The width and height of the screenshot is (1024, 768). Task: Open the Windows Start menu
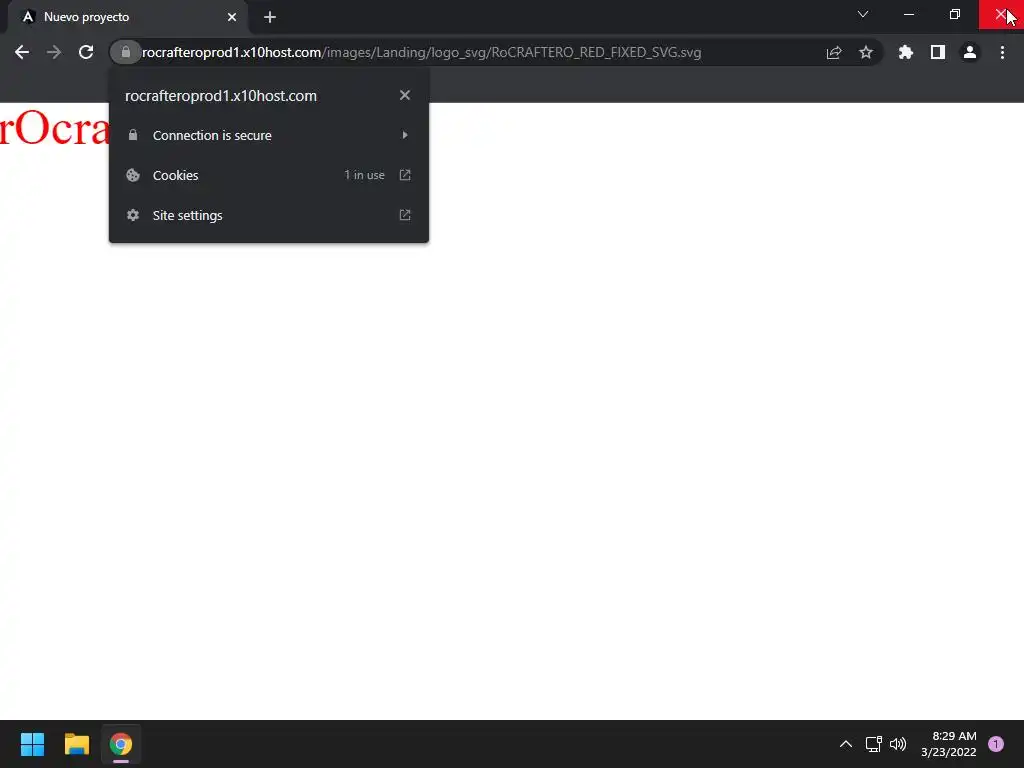32,744
